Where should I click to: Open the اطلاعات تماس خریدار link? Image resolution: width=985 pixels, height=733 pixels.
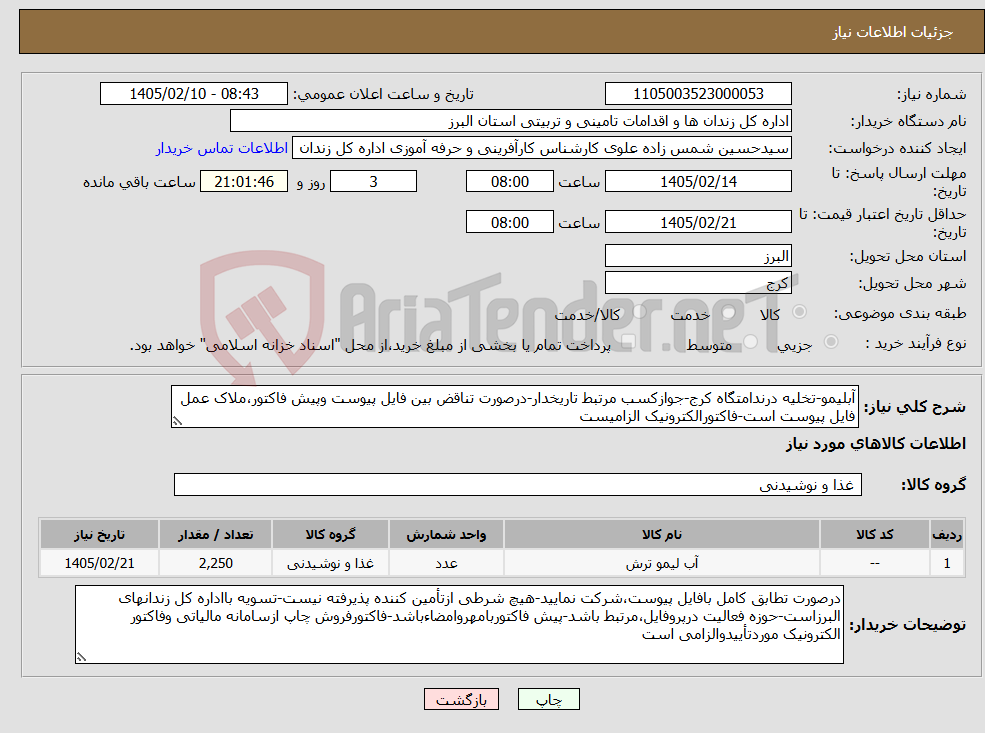click(222, 148)
